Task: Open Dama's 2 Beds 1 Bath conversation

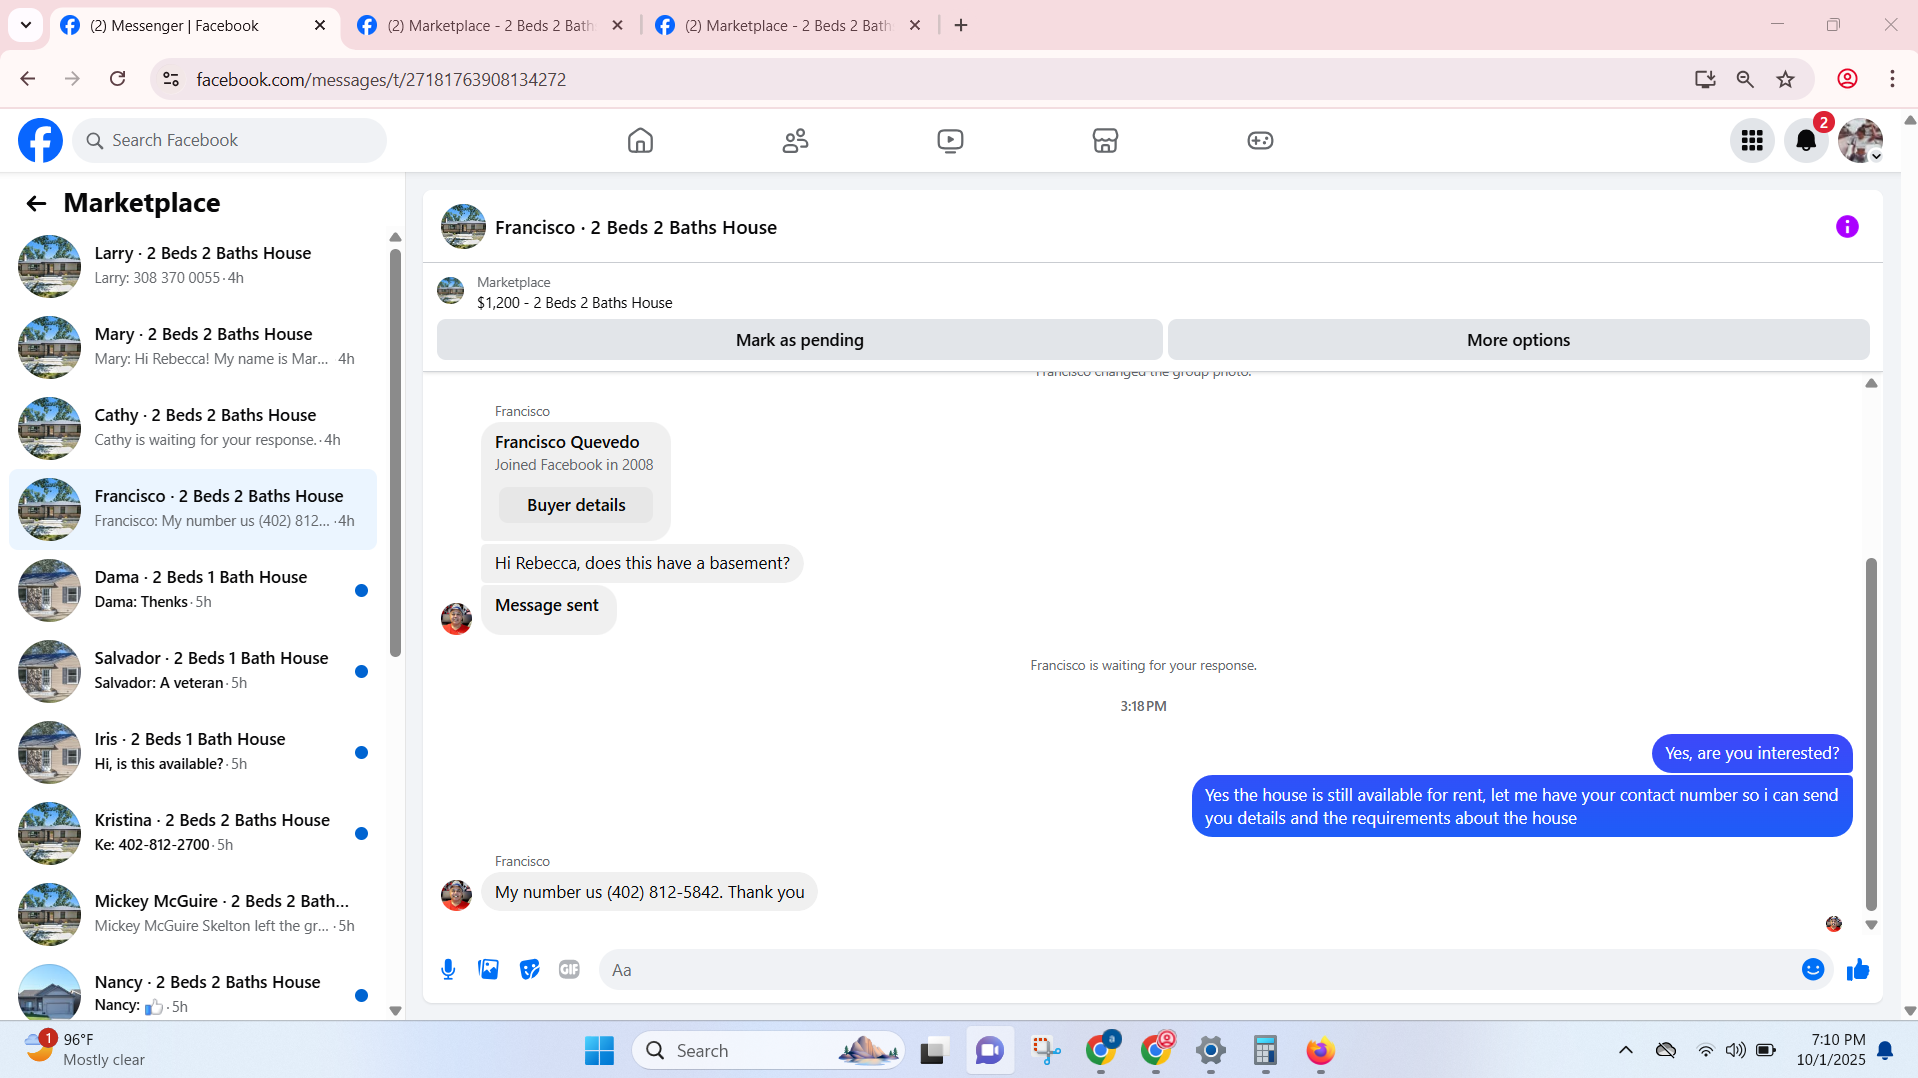Action: pyautogui.click(x=193, y=590)
